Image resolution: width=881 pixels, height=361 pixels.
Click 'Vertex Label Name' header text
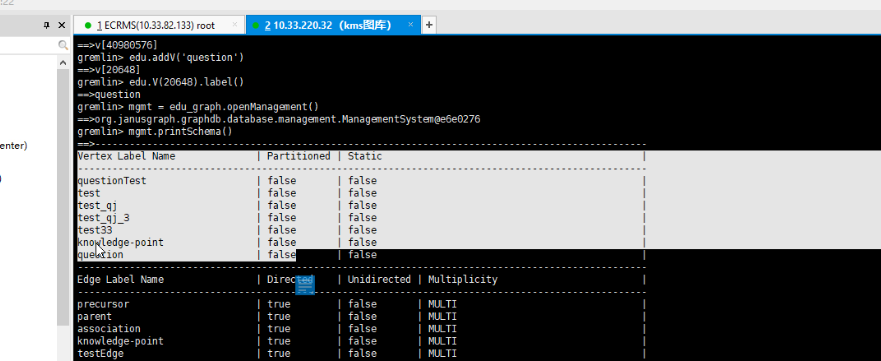(126, 156)
